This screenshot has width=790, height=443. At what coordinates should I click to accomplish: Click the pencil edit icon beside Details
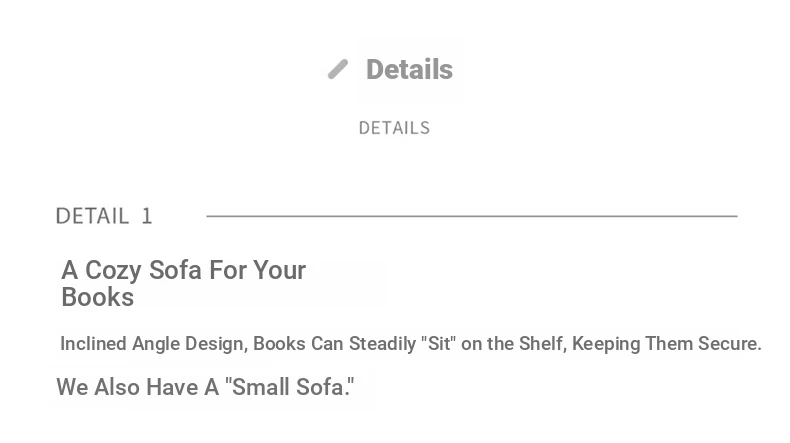tap(338, 69)
